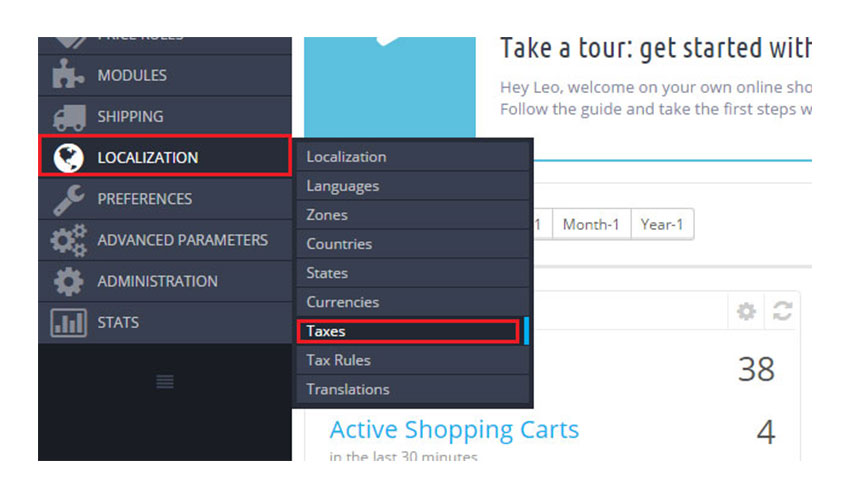Click the Advanced Parameters gears icon

pyautogui.click(x=68, y=240)
